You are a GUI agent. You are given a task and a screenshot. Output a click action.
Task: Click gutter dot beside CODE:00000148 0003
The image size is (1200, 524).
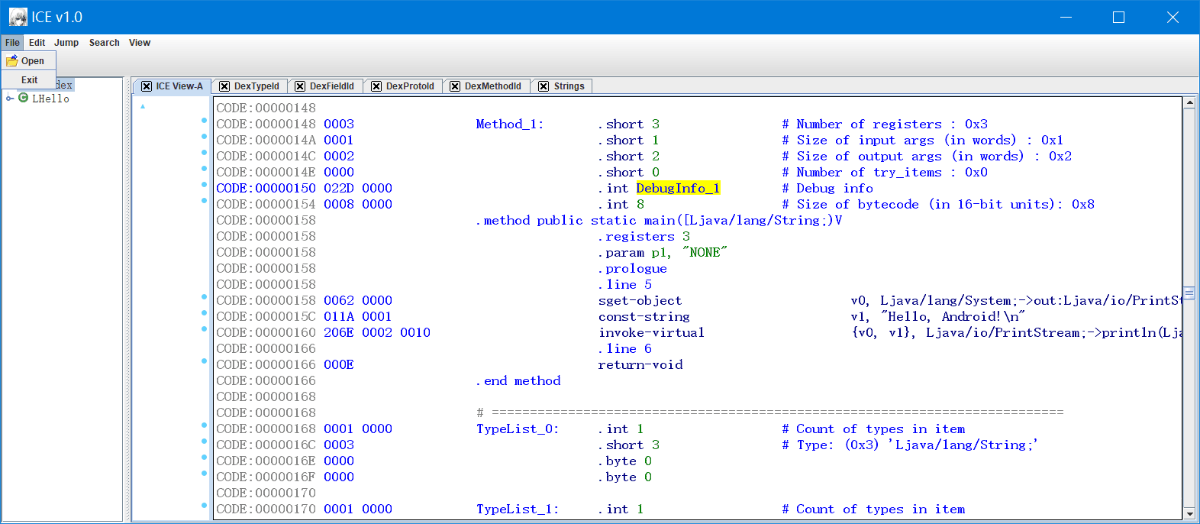[x=204, y=122]
